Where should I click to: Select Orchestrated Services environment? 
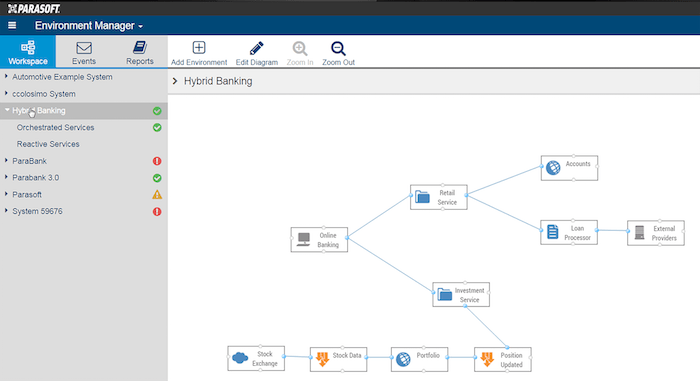[55, 127]
